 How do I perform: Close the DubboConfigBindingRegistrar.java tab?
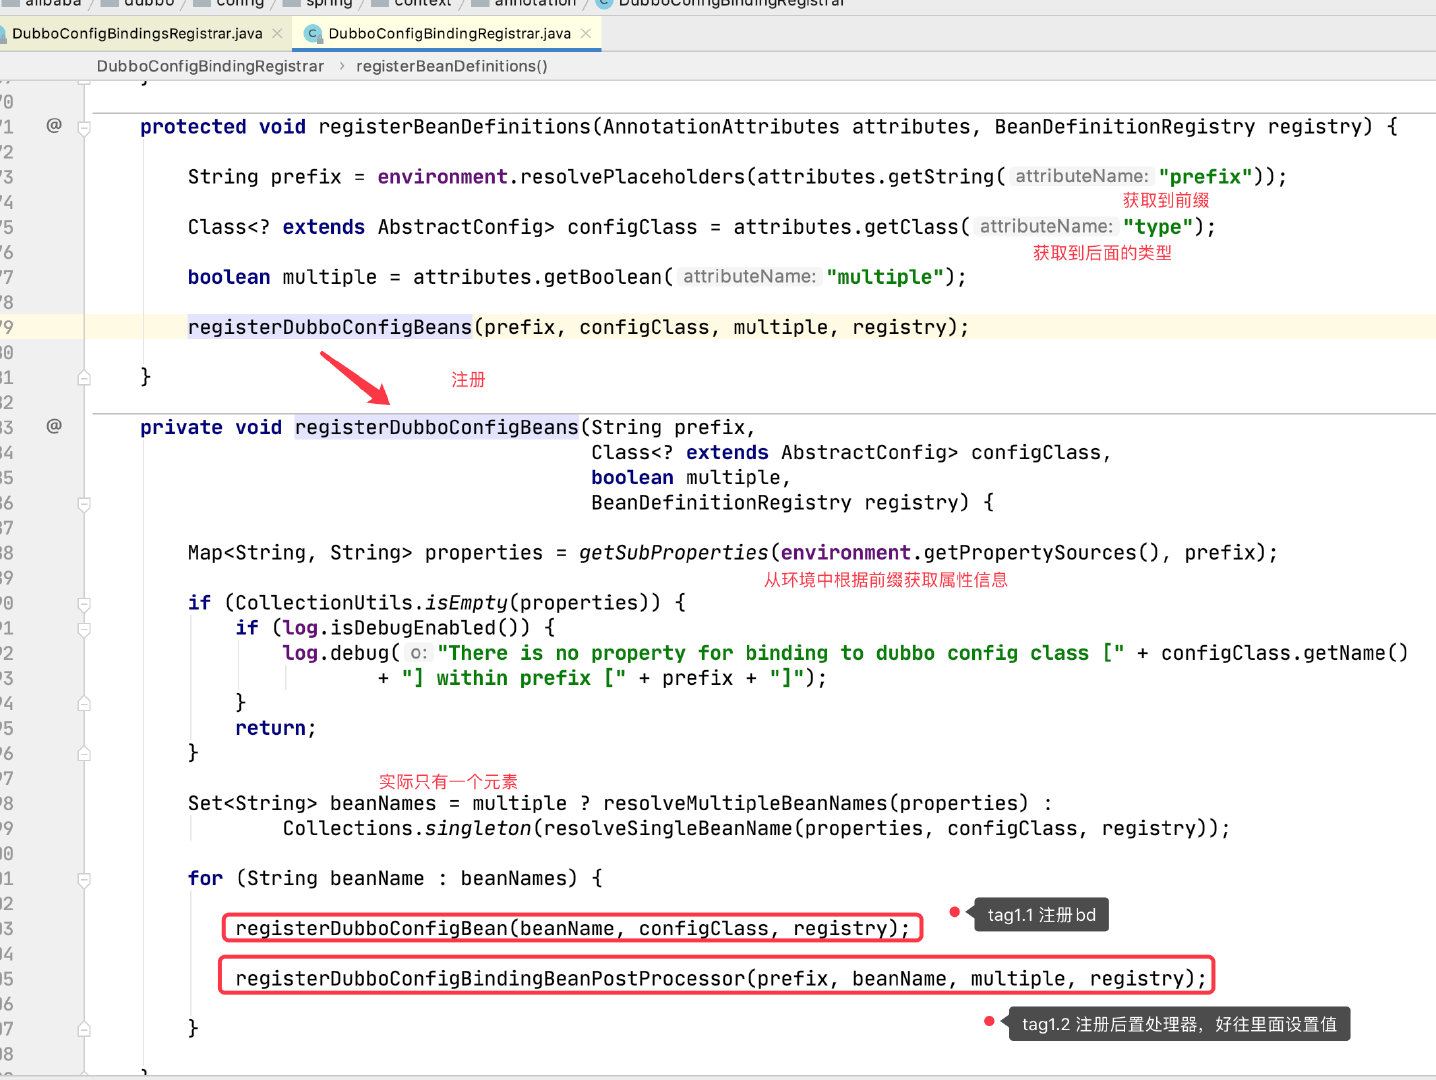coord(586,34)
